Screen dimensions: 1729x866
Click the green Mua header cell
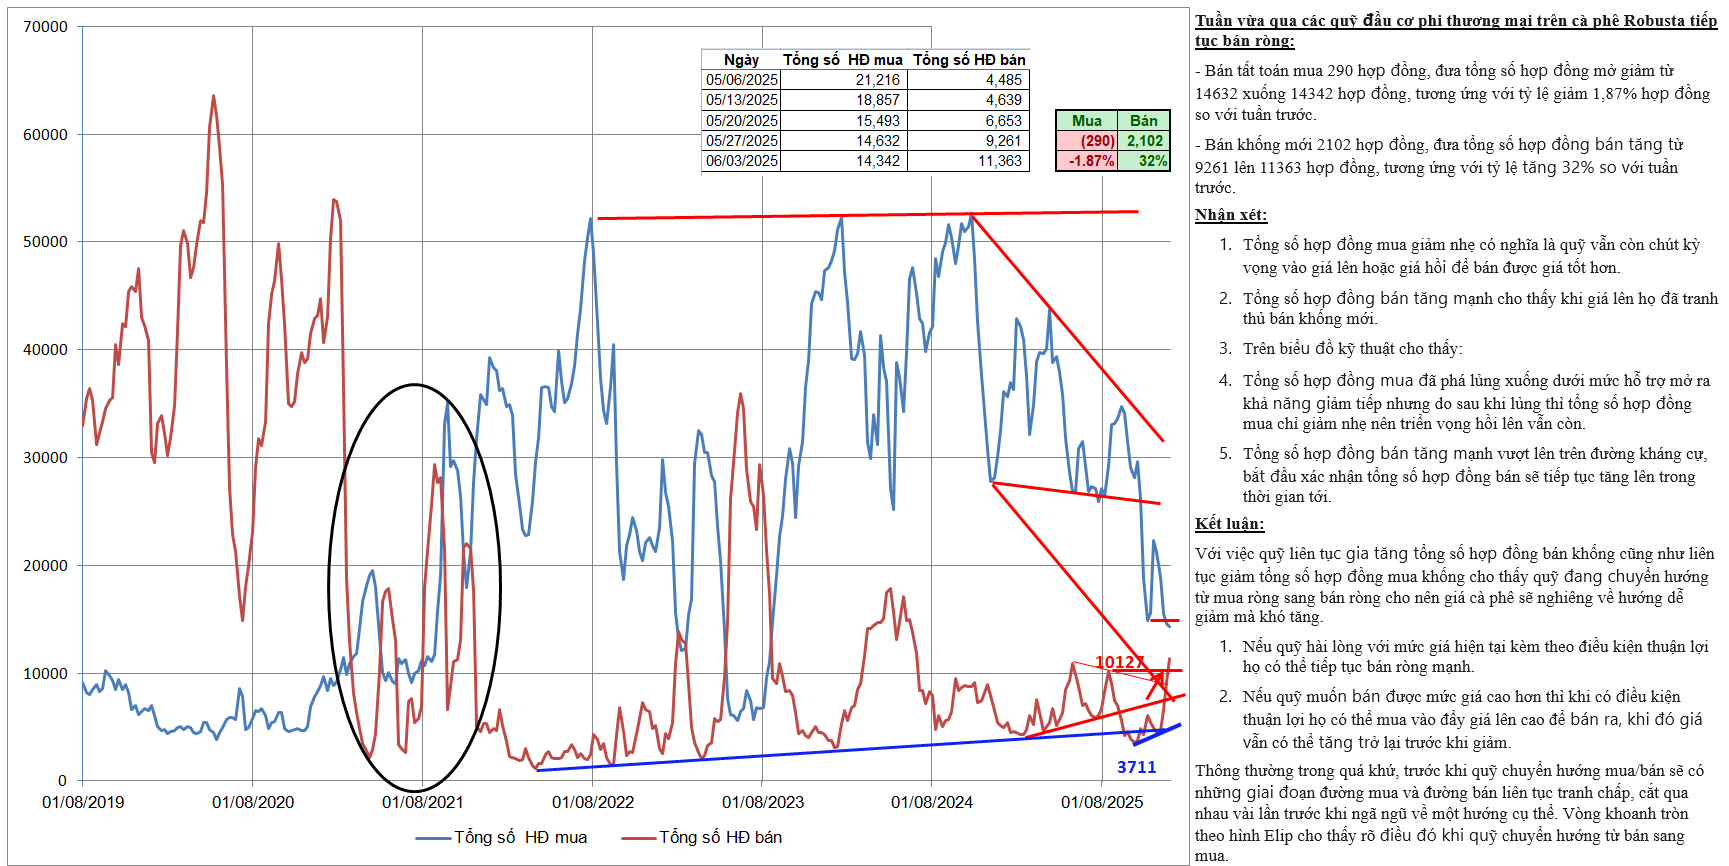coord(1086,121)
